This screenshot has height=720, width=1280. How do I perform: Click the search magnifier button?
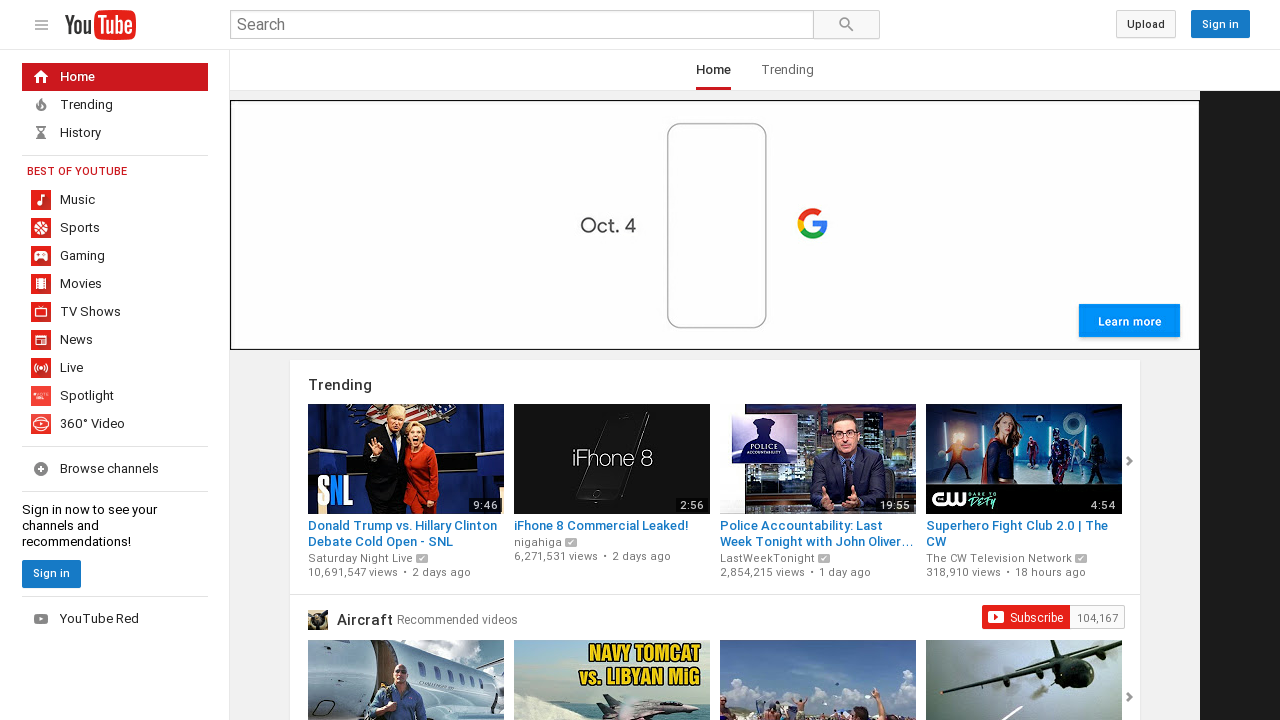pyautogui.click(x=846, y=25)
